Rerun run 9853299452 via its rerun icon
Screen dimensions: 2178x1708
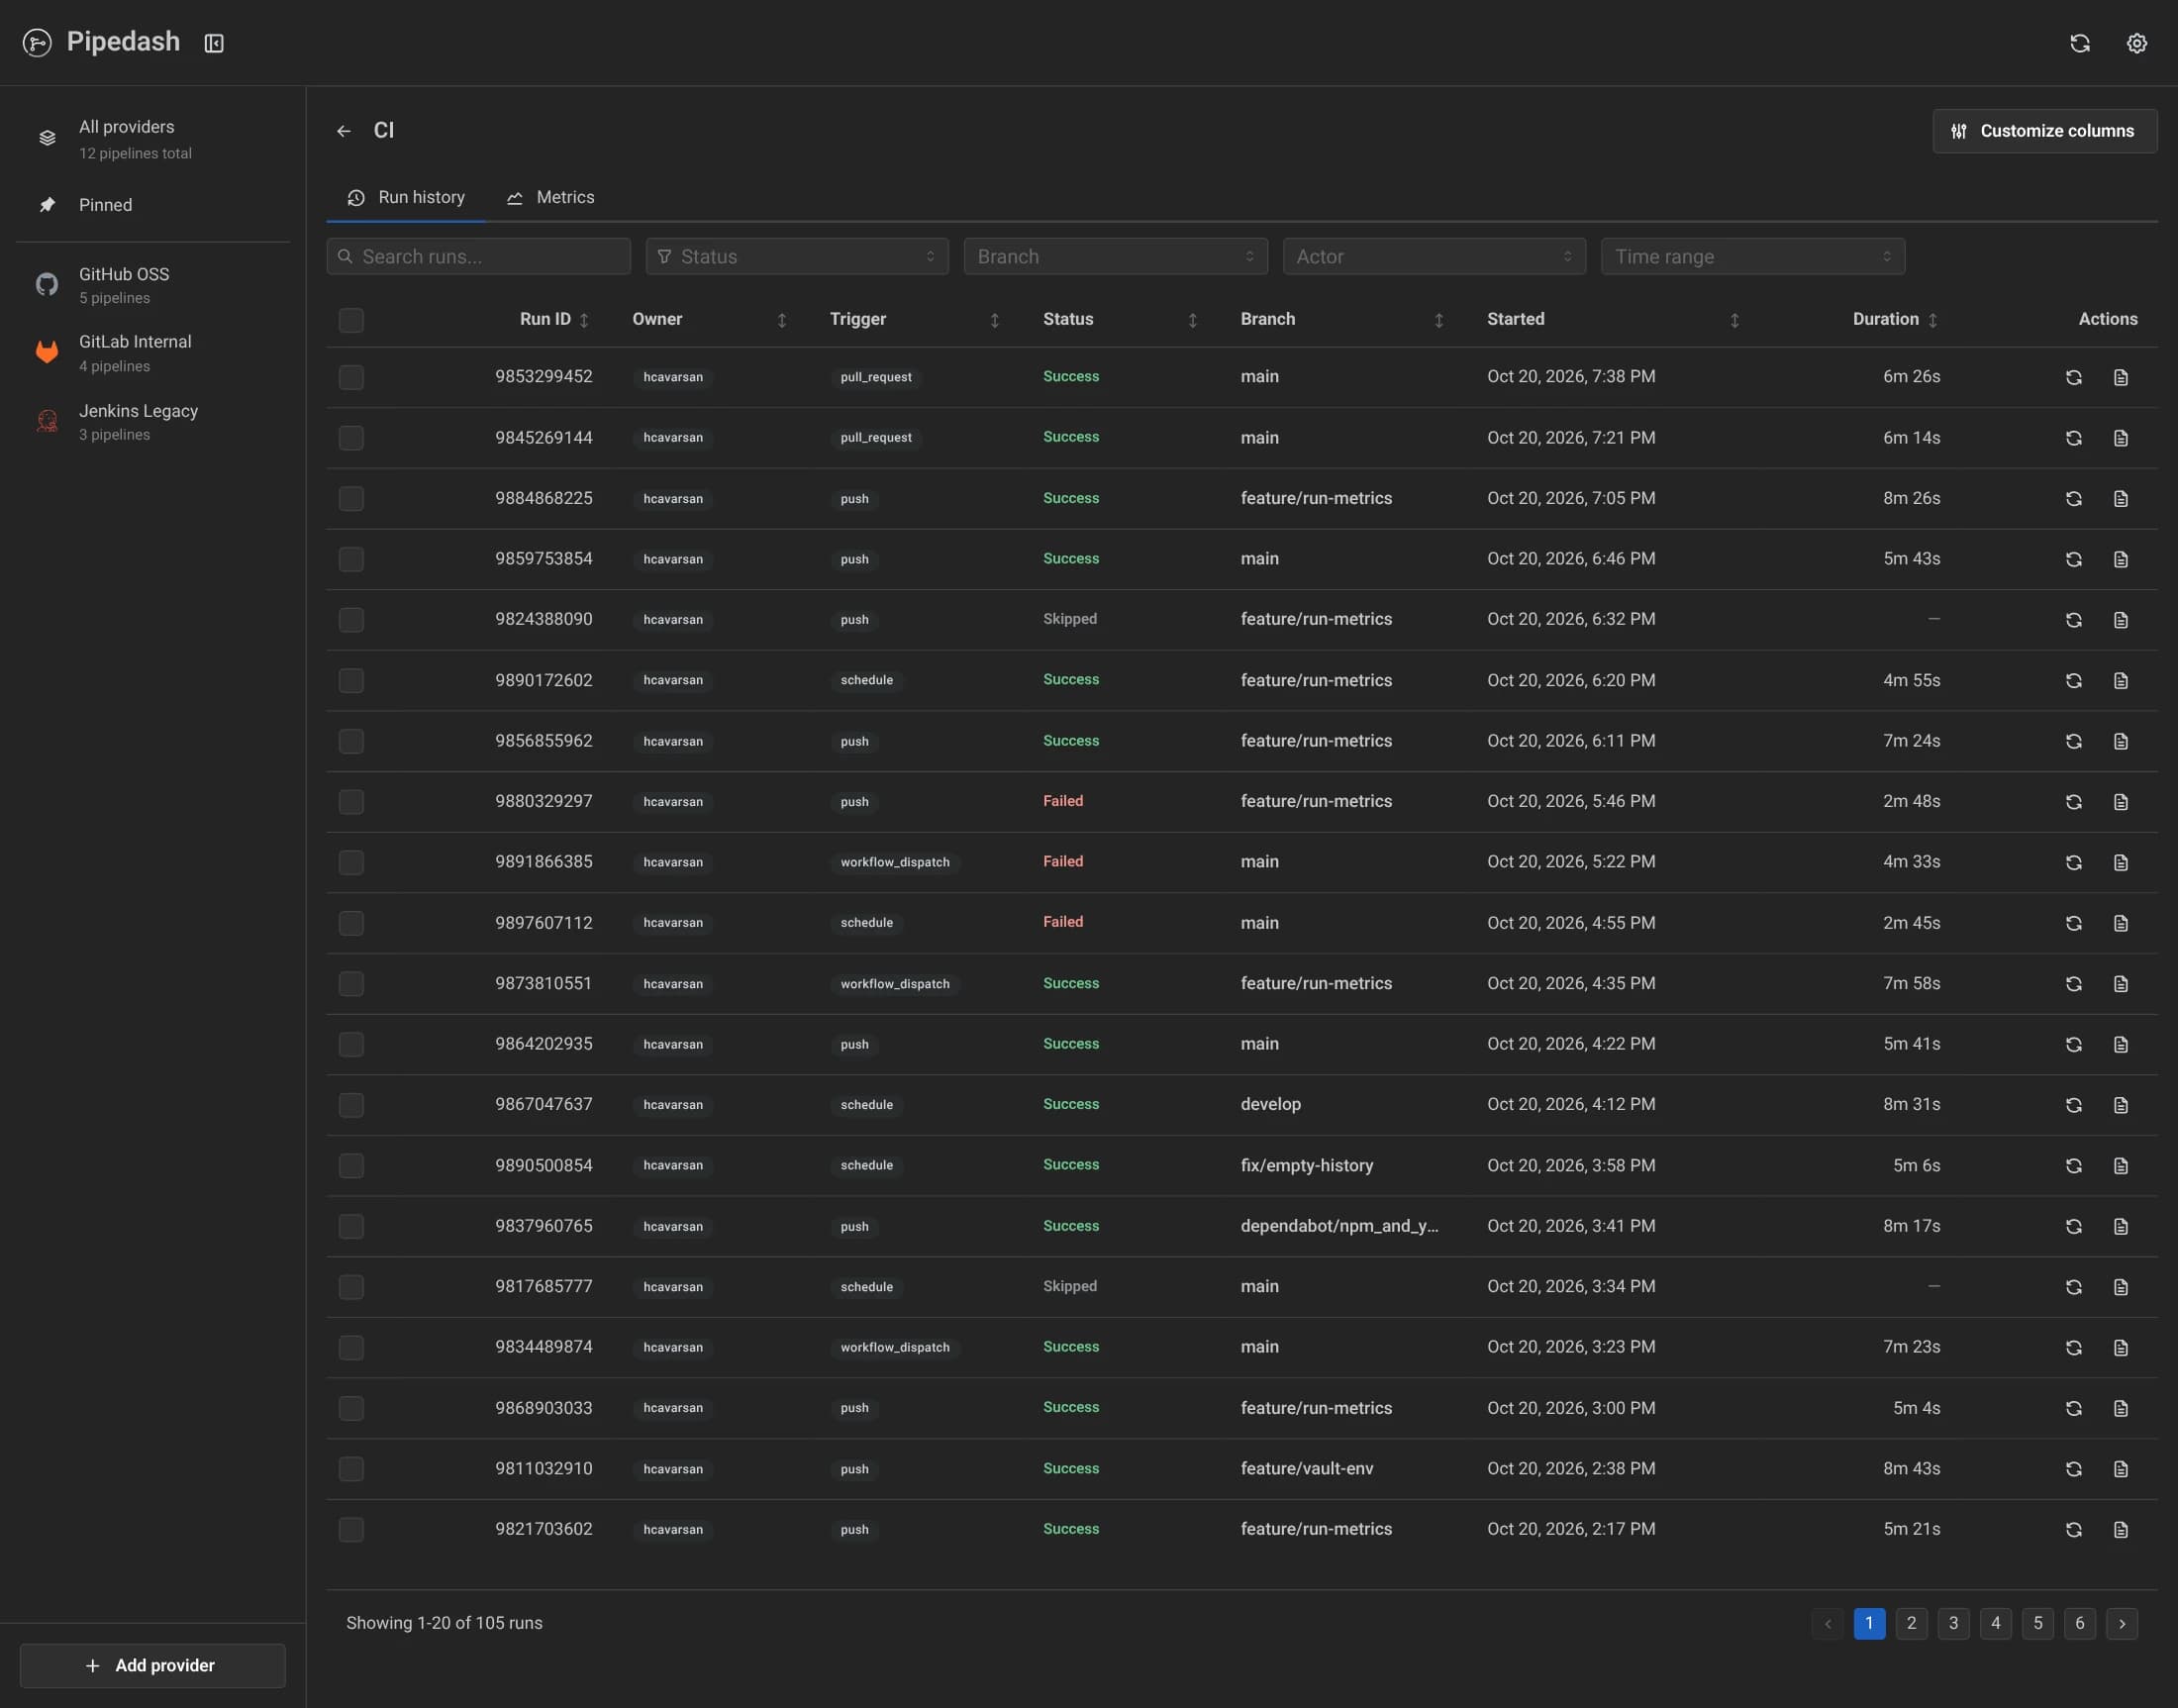point(2074,377)
